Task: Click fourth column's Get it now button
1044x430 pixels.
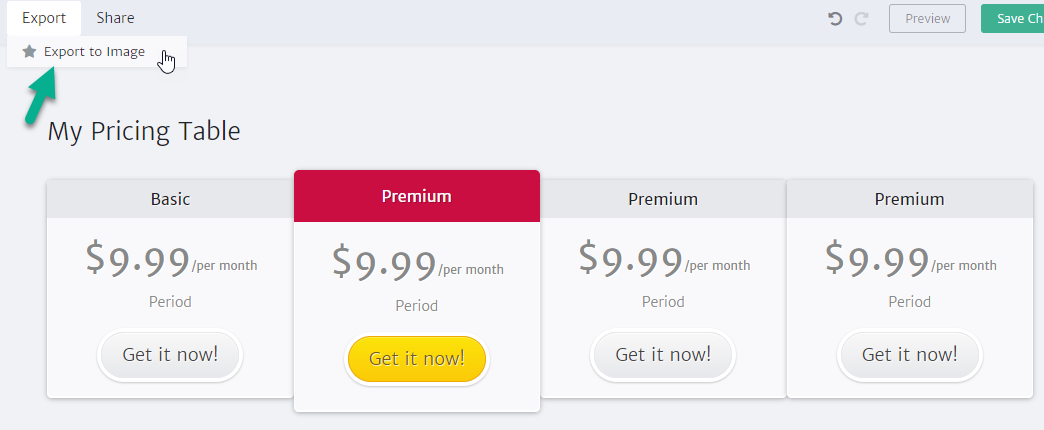Action: 910,354
